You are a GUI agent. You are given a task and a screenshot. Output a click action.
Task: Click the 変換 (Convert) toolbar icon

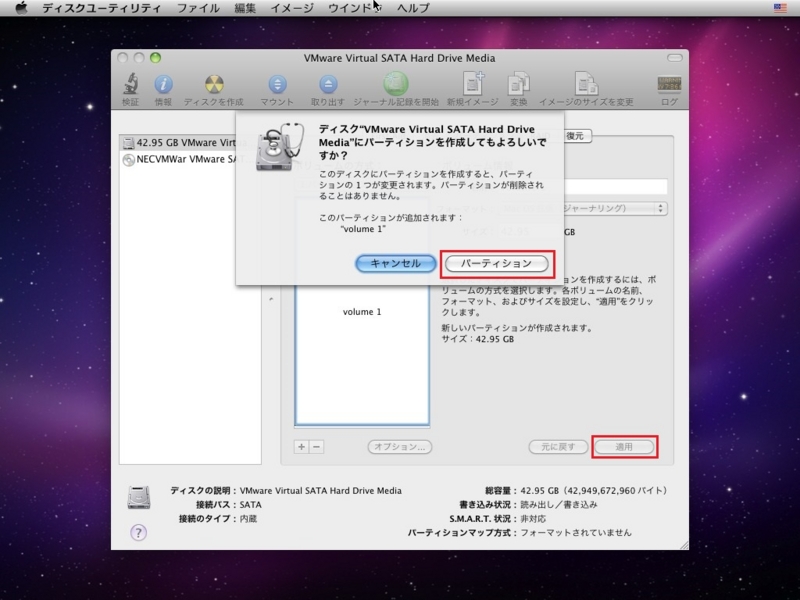pos(518,83)
